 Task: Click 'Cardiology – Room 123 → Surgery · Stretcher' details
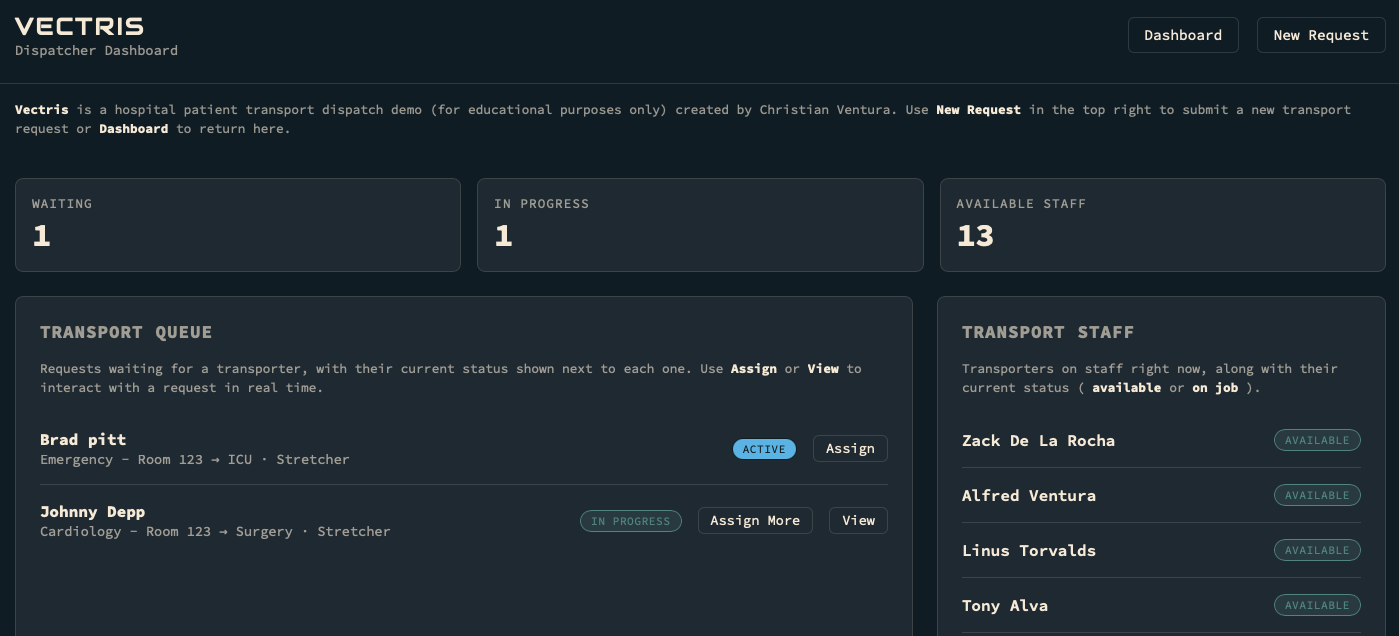[x=215, y=532]
